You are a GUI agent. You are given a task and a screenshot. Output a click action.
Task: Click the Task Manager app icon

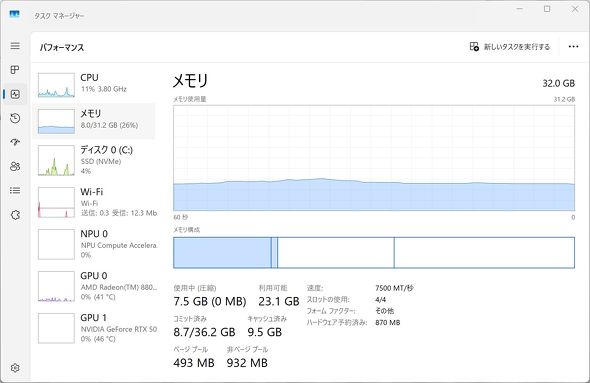coord(14,14)
